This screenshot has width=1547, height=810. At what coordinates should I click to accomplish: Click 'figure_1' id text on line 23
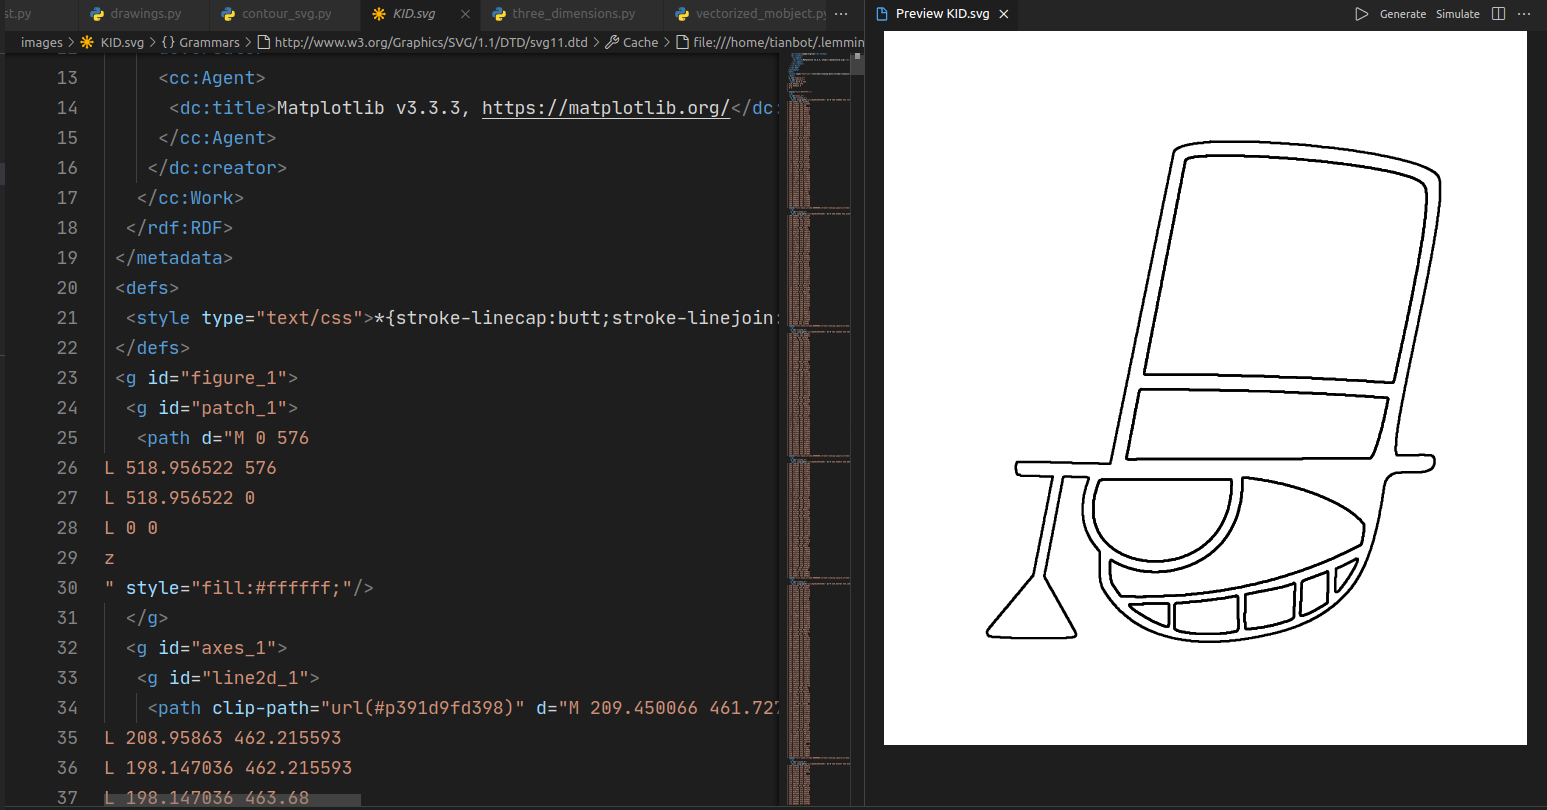(x=234, y=378)
